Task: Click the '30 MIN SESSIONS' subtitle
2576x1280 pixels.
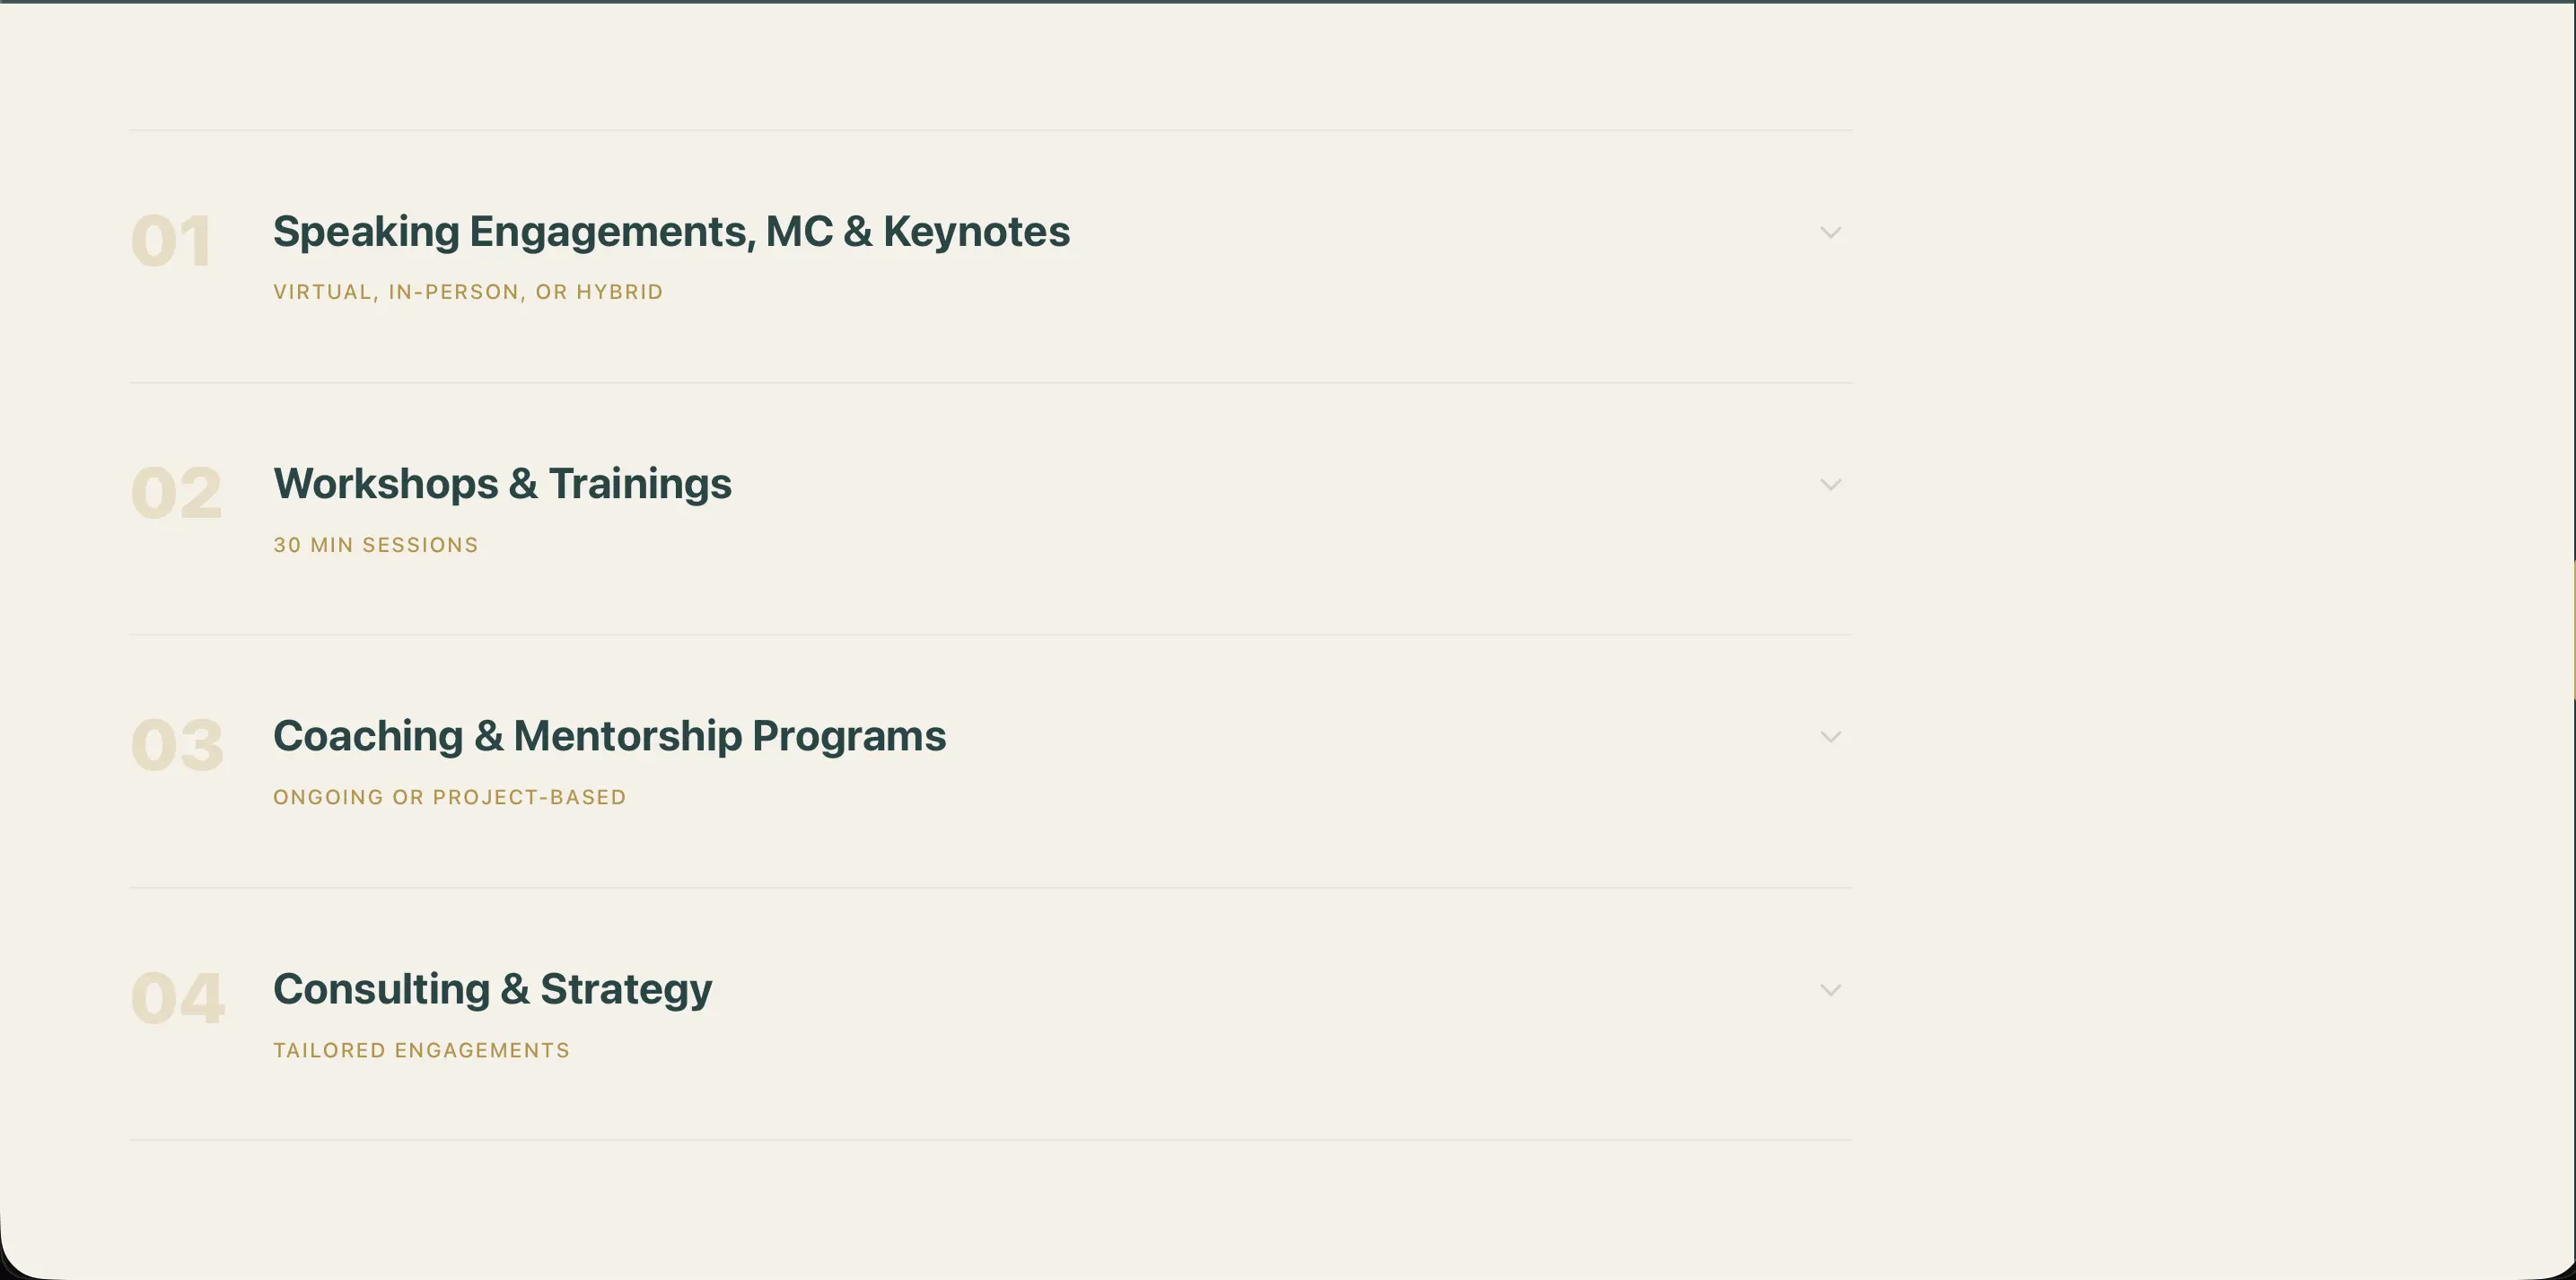Action: pyautogui.click(x=376, y=545)
